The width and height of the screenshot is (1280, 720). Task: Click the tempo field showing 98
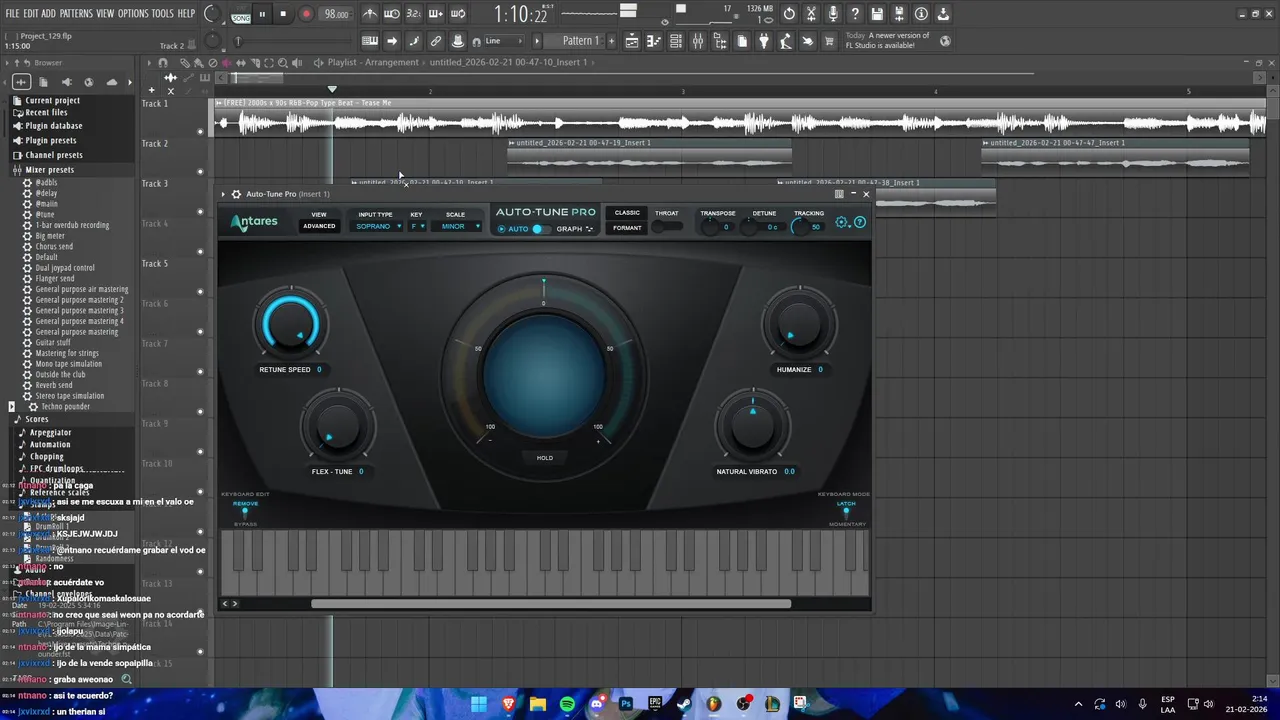coord(337,14)
